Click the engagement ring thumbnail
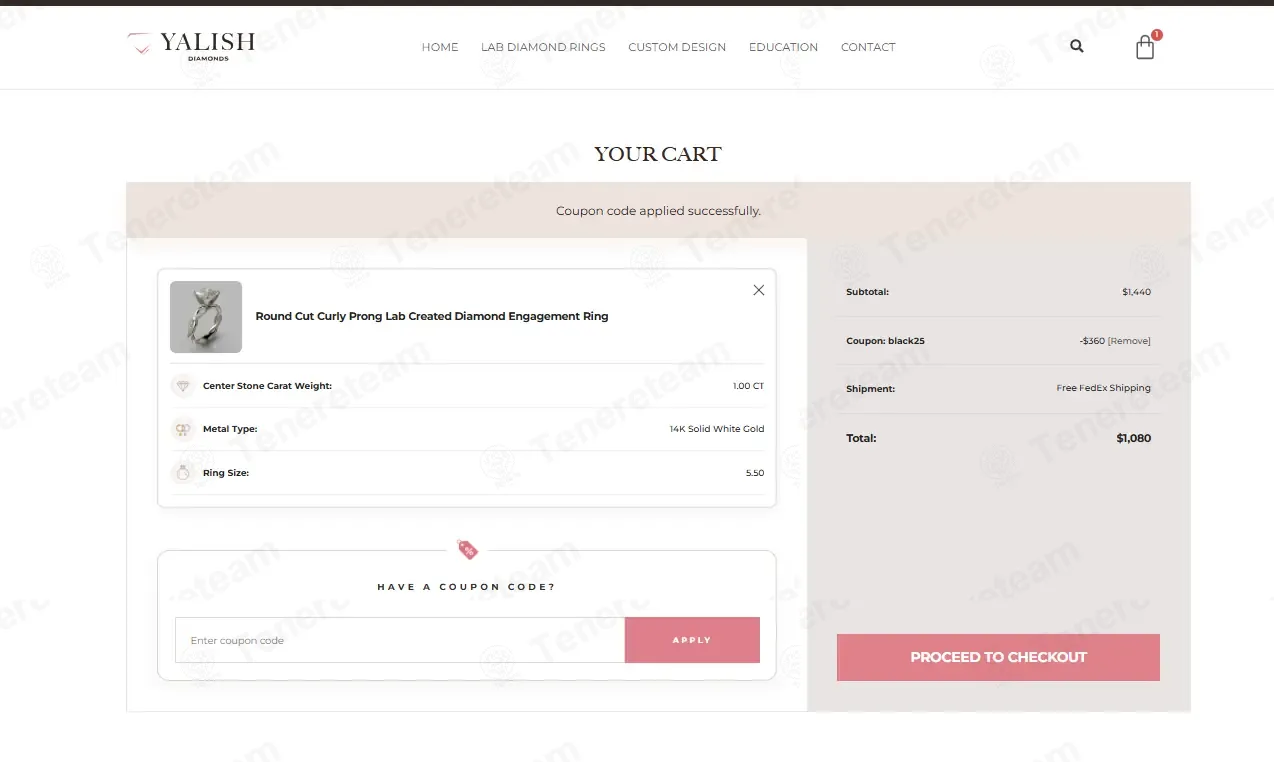Image resolution: width=1274 pixels, height=762 pixels. [x=206, y=317]
